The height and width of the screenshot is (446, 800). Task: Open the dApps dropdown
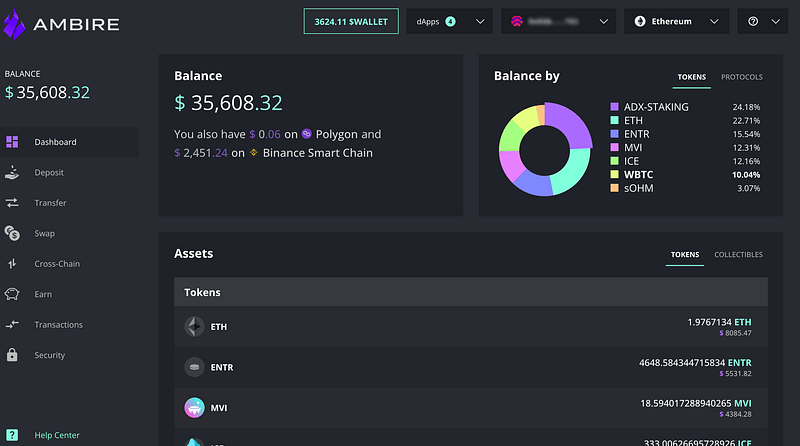point(449,21)
